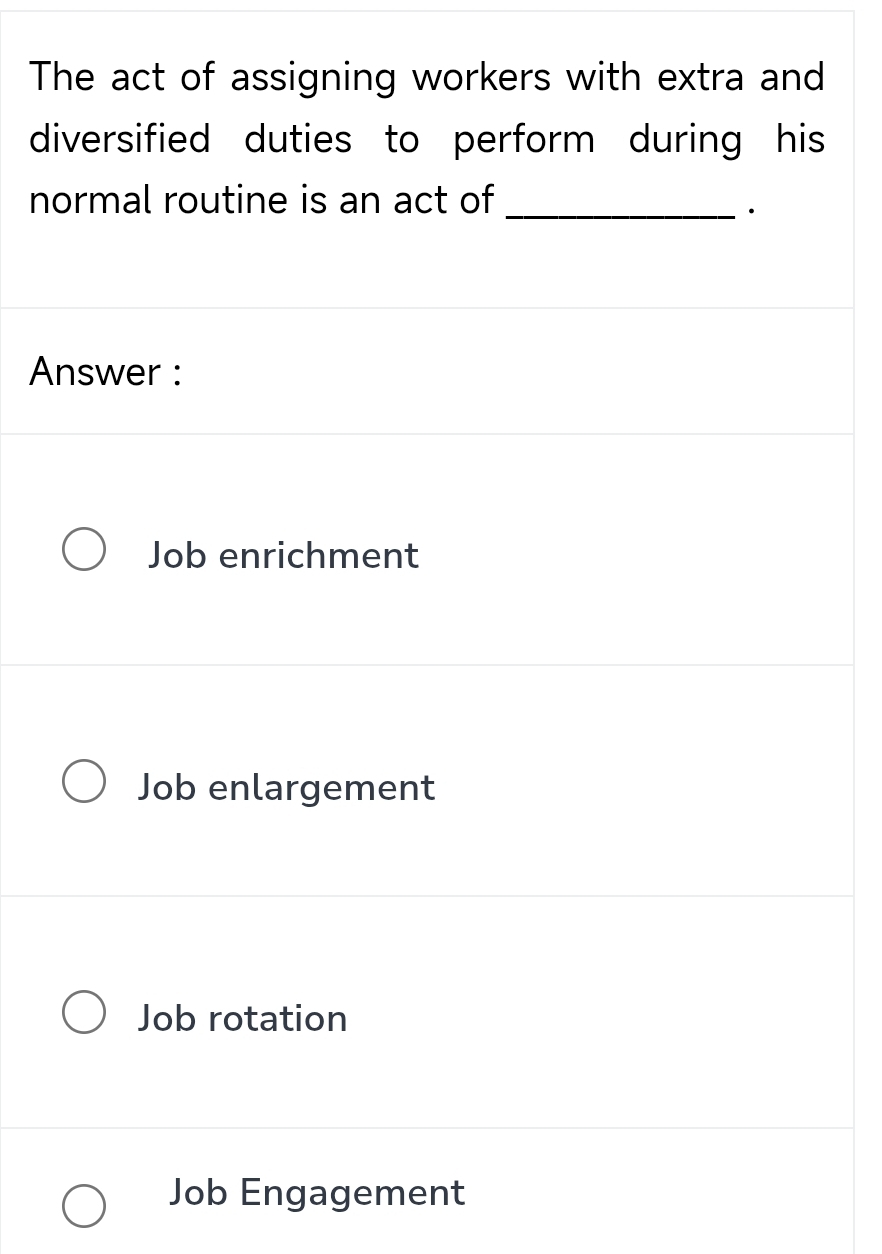This screenshot has height=1254, width=882.
Task: Select the Job enrichment radio button
Action: (85, 553)
